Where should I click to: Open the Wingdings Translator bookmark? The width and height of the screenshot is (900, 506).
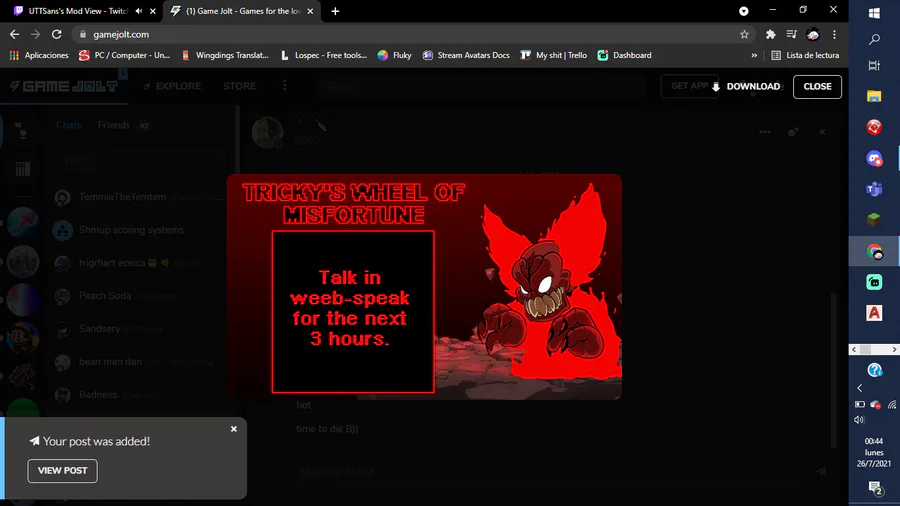pos(225,55)
